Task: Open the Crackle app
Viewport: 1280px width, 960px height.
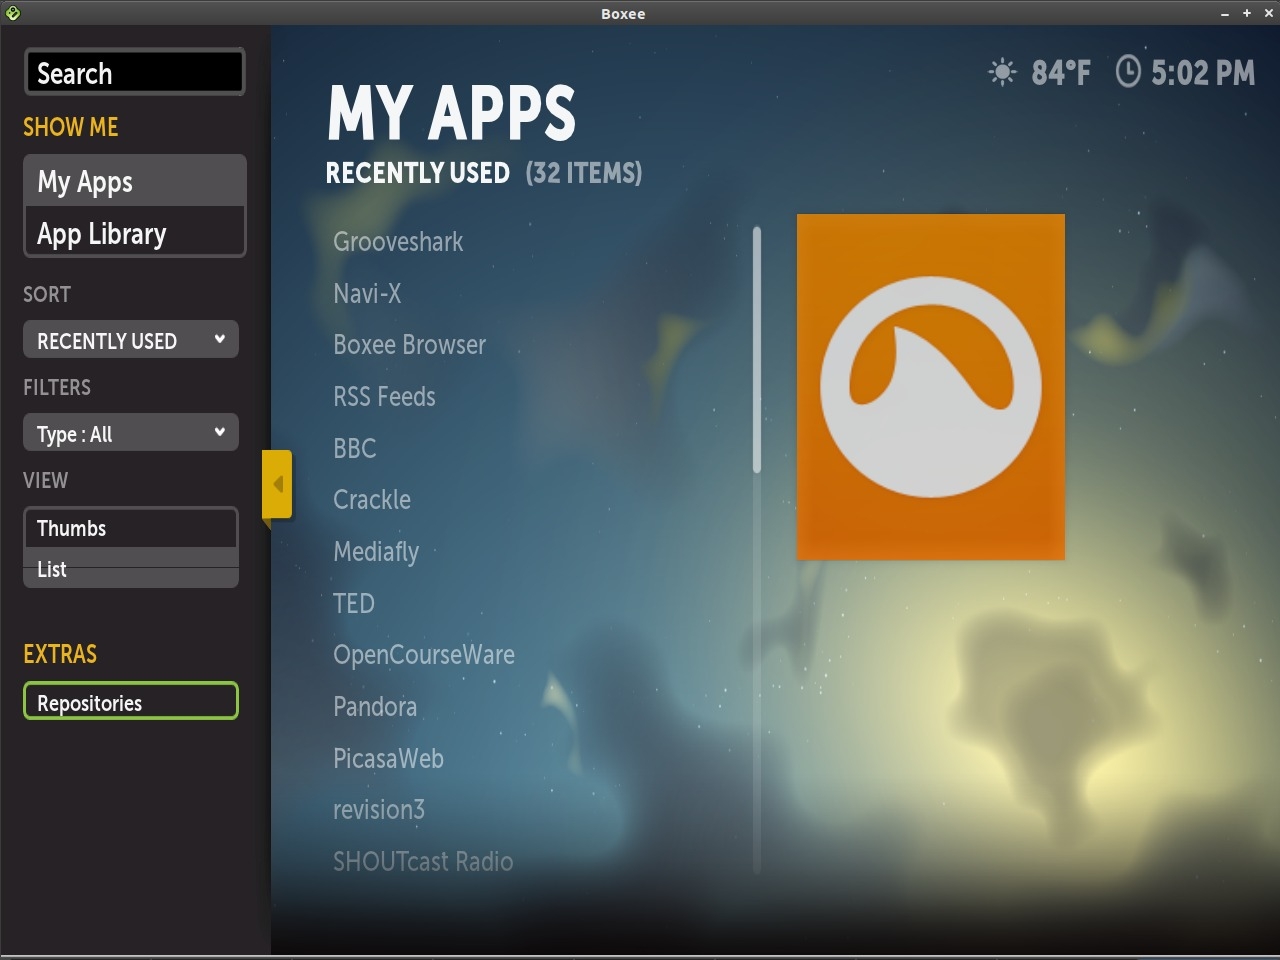Action: [x=372, y=500]
